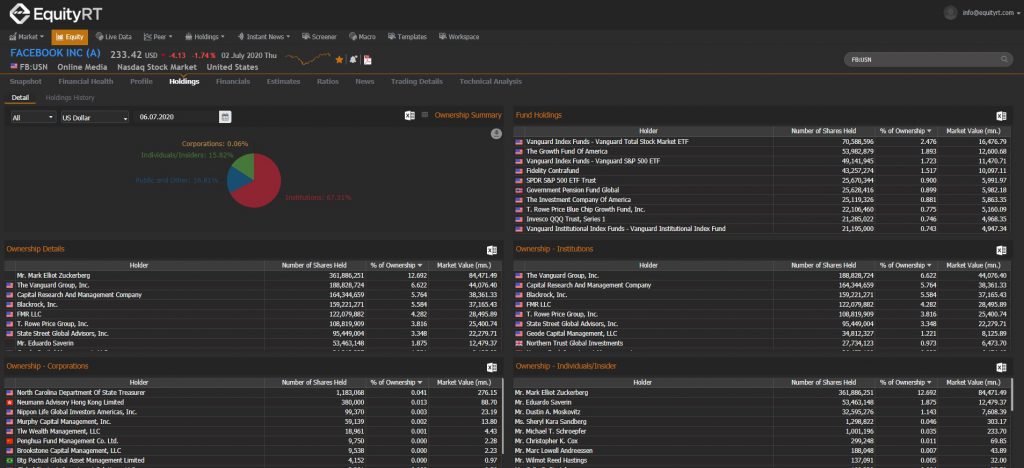
Task: Select the Fidelity Contrafund row
Action: pyautogui.click(x=762, y=171)
